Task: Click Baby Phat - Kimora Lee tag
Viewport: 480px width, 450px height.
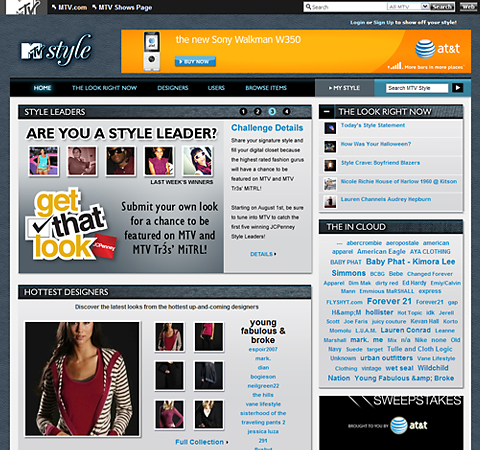Action: point(410,262)
